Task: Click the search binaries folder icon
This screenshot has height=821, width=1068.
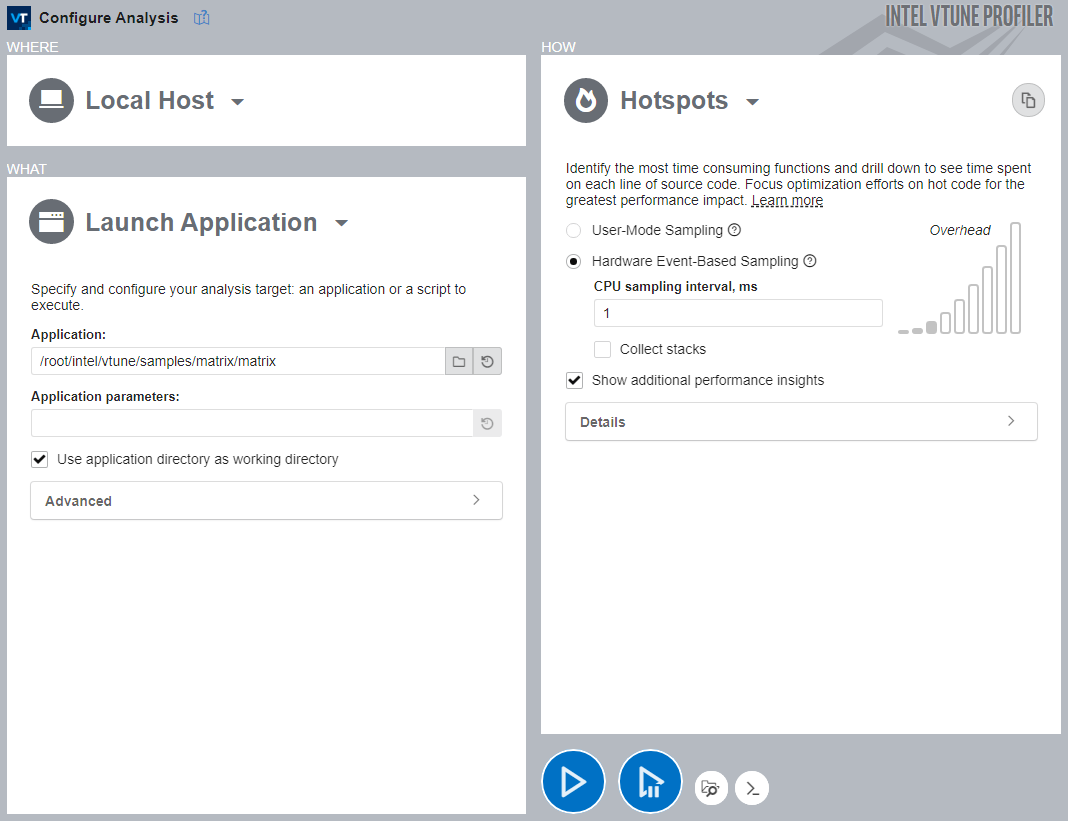Action: [711, 788]
